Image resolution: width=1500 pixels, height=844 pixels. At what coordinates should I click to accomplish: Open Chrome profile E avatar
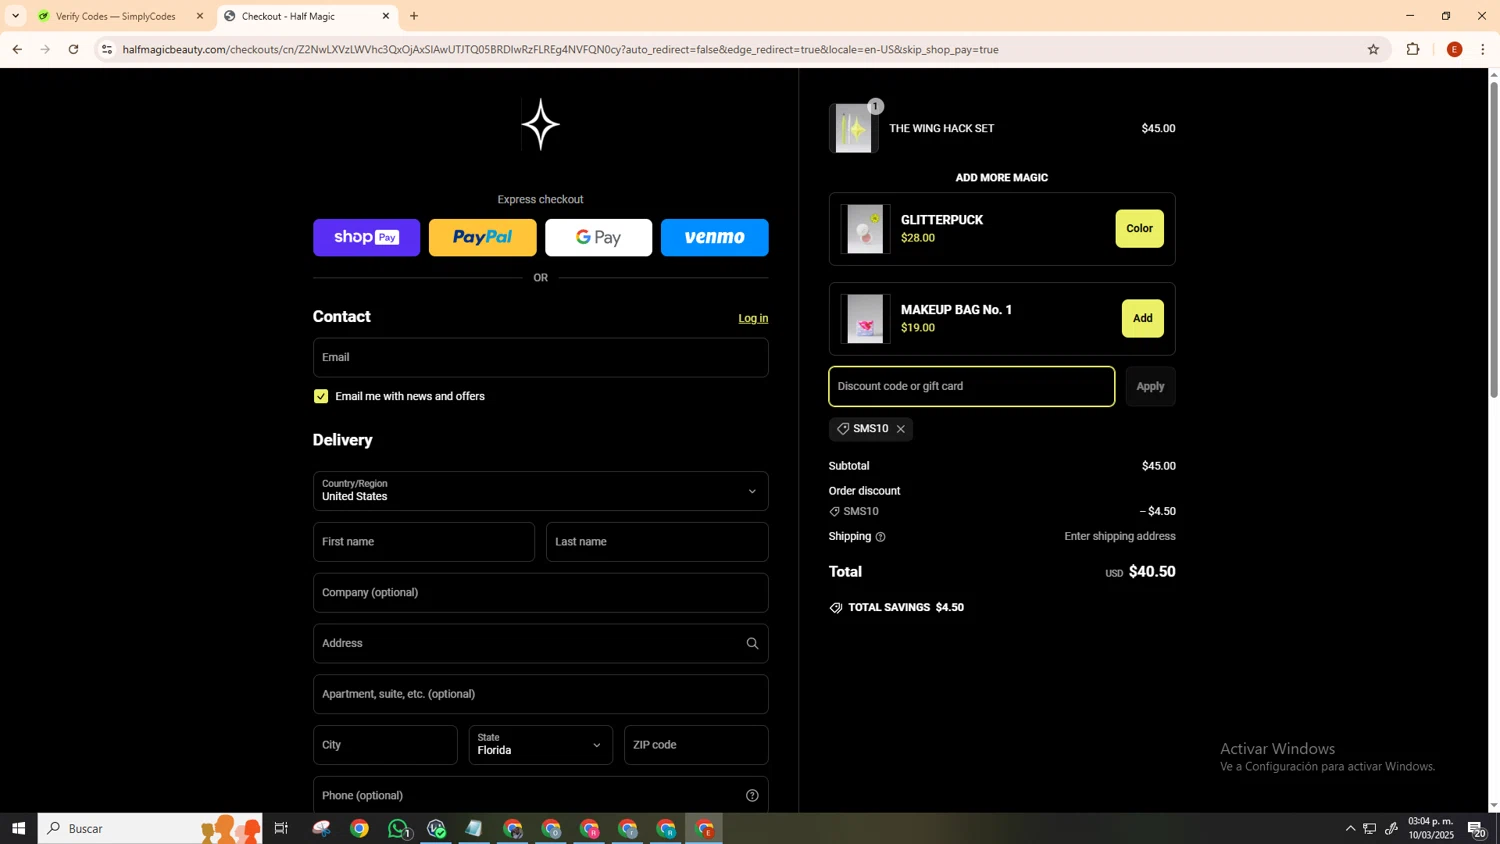pyautogui.click(x=1454, y=49)
